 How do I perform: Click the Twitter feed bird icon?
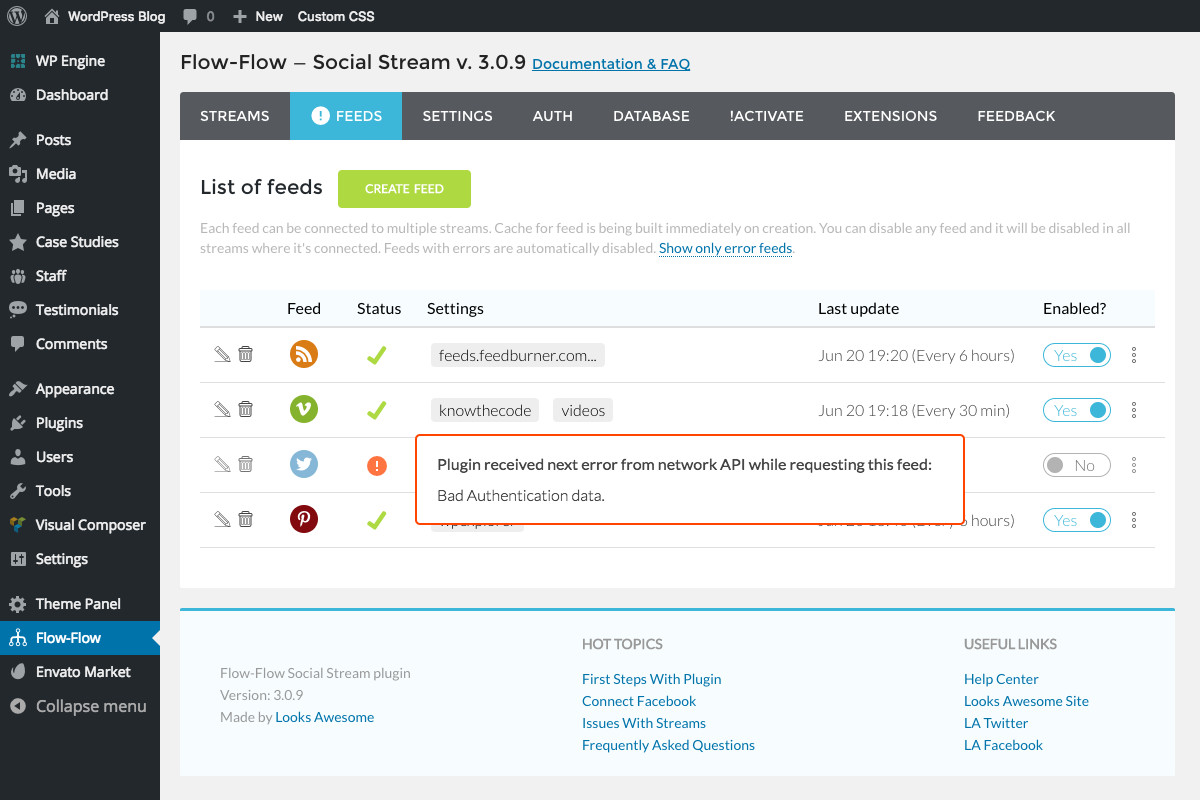point(304,465)
